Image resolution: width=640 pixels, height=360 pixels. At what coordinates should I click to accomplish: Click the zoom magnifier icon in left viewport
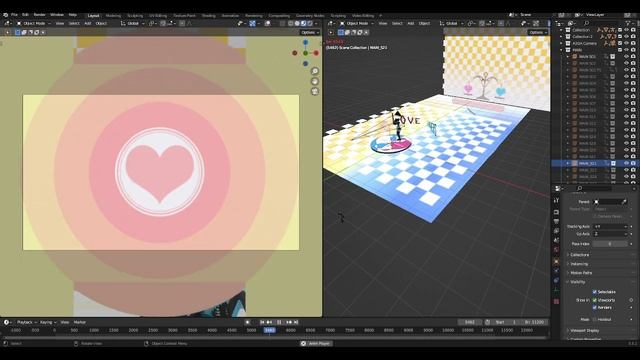point(315,71)
